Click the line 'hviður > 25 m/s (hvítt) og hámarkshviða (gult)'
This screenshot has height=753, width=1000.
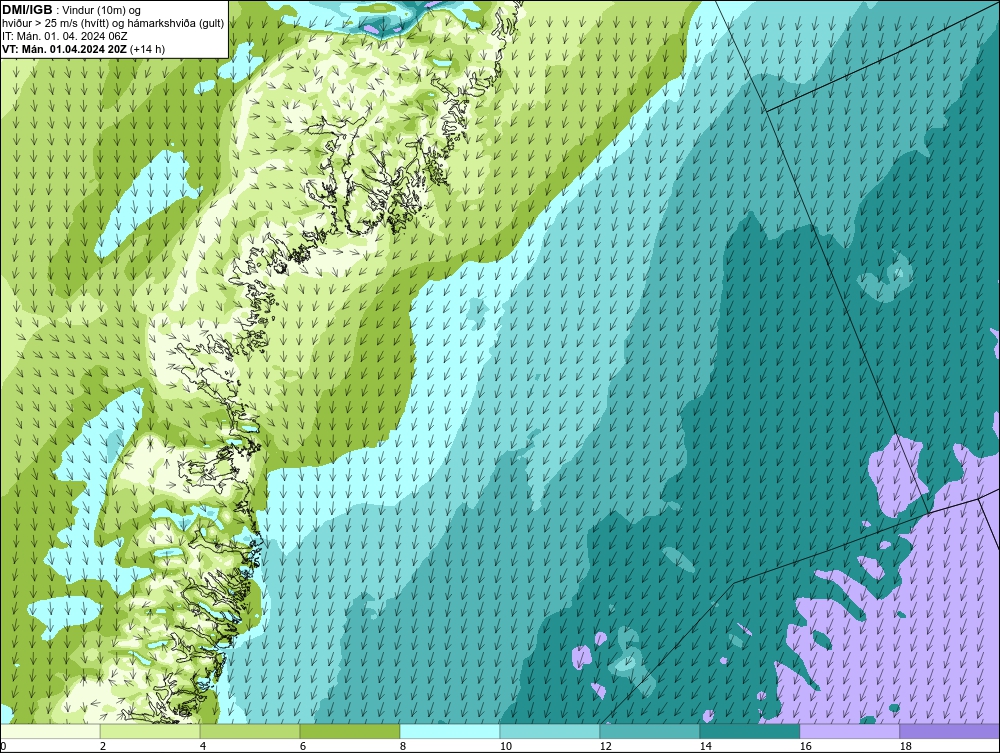click(114, 24)
